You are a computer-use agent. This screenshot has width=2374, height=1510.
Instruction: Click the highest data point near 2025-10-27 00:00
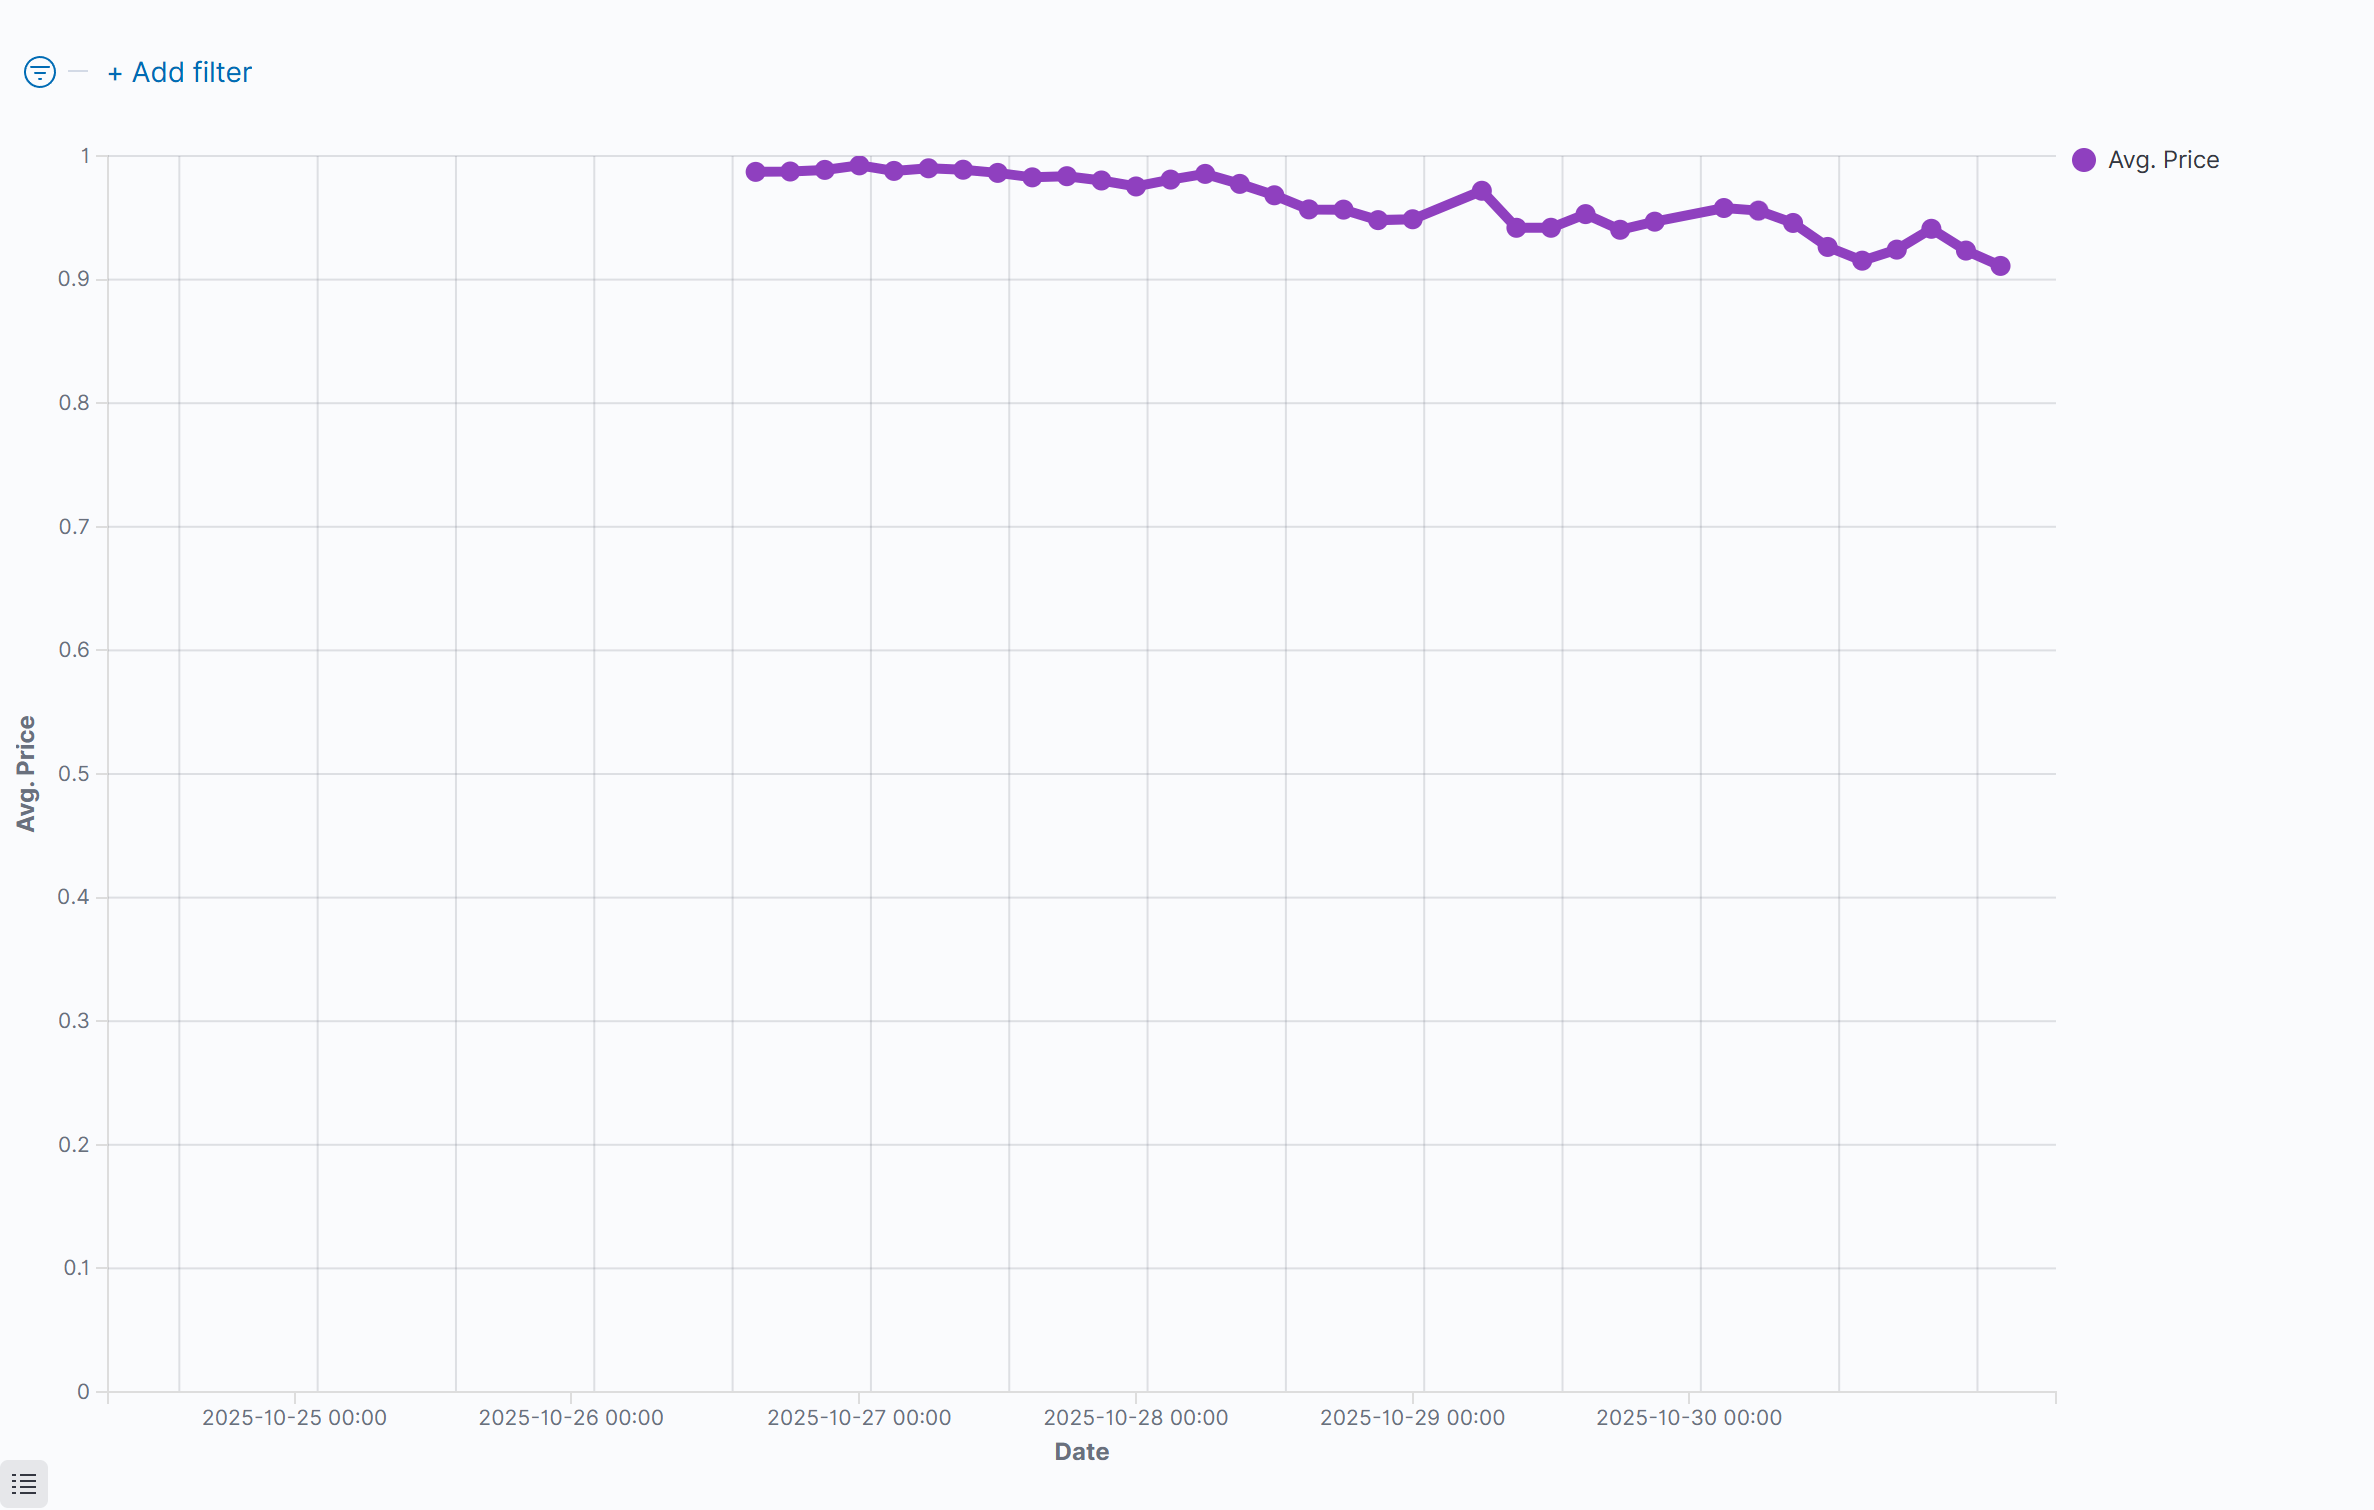tap(859, 165)
